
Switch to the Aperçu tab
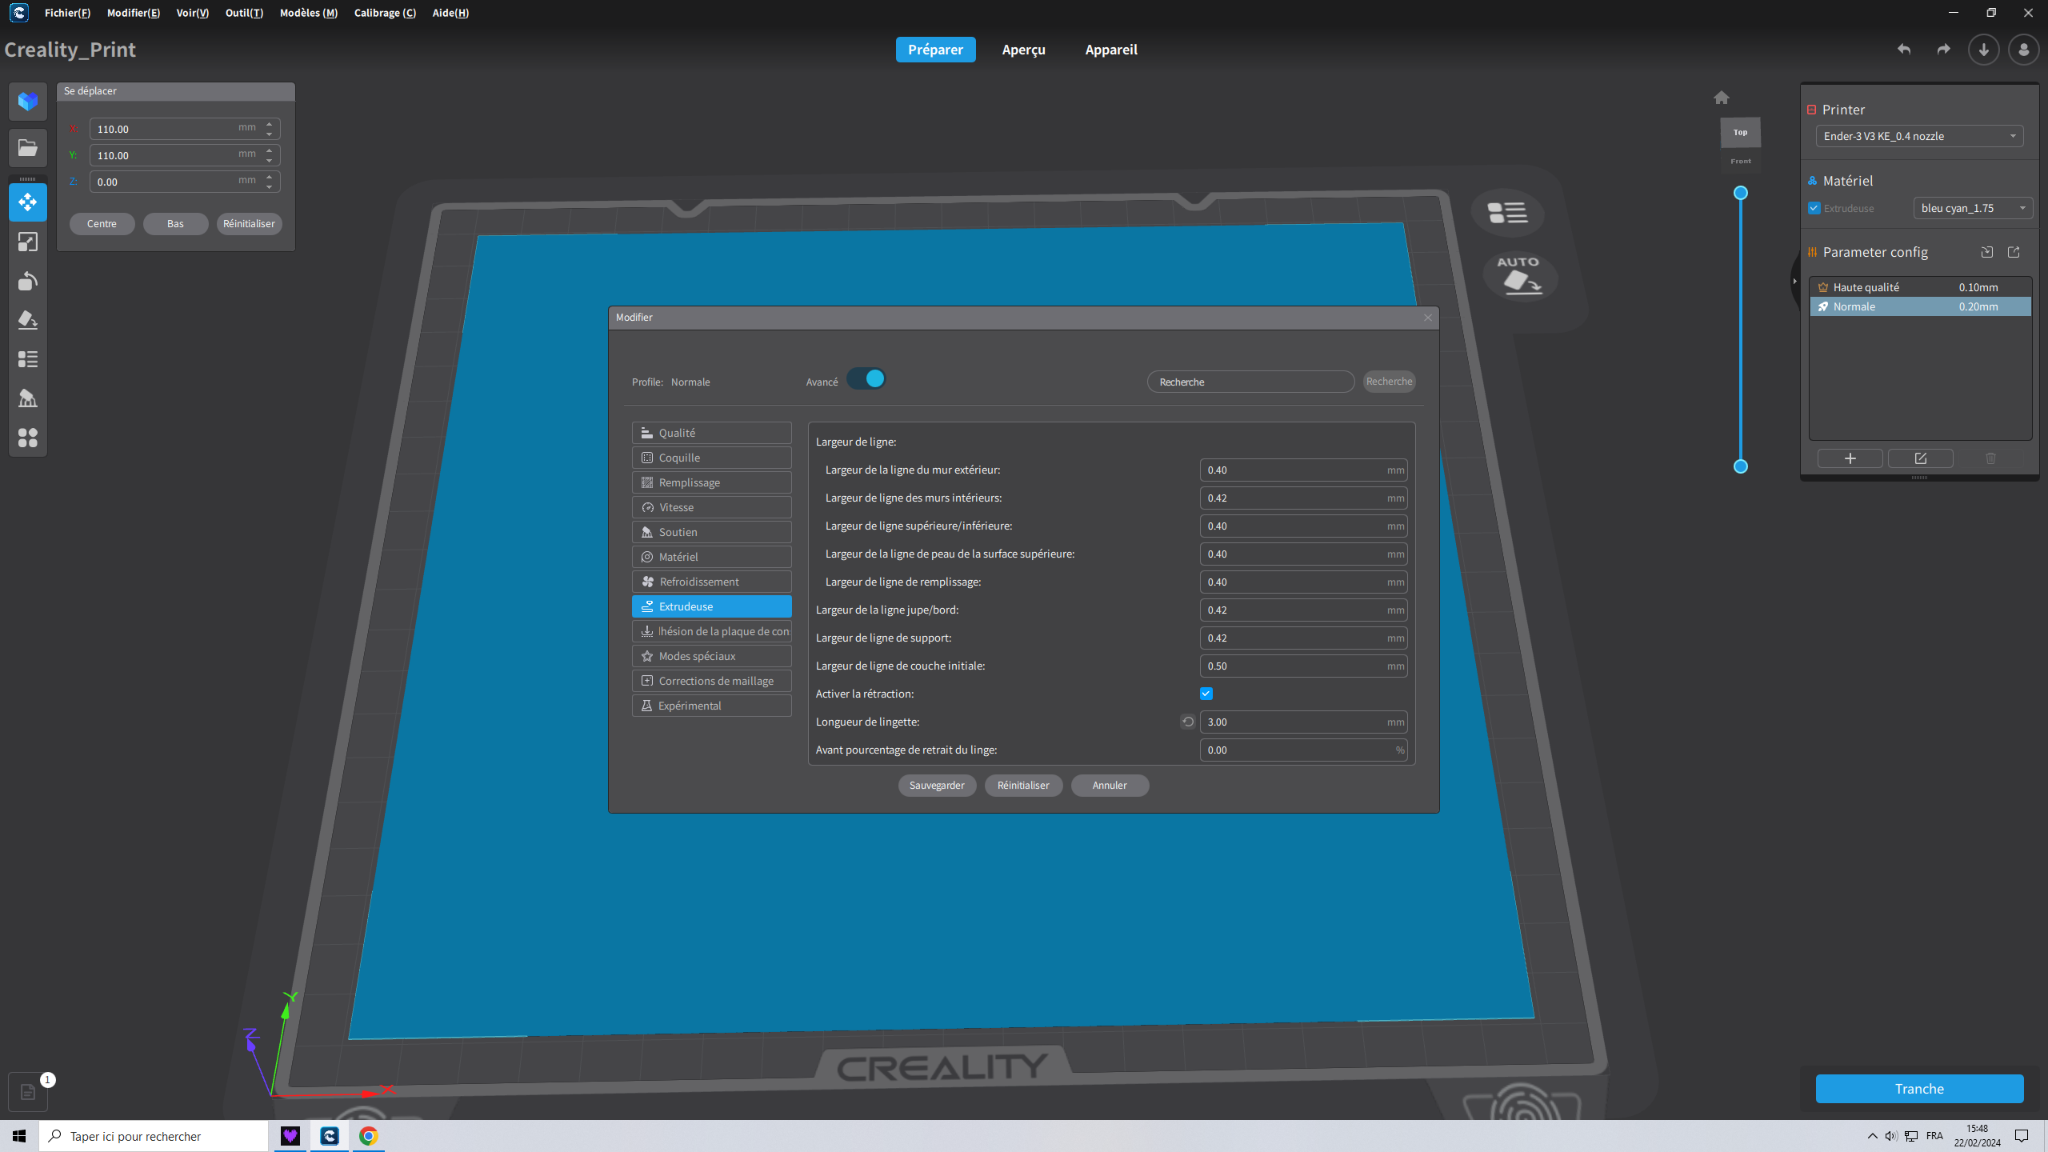click(x=1023, y=49)
